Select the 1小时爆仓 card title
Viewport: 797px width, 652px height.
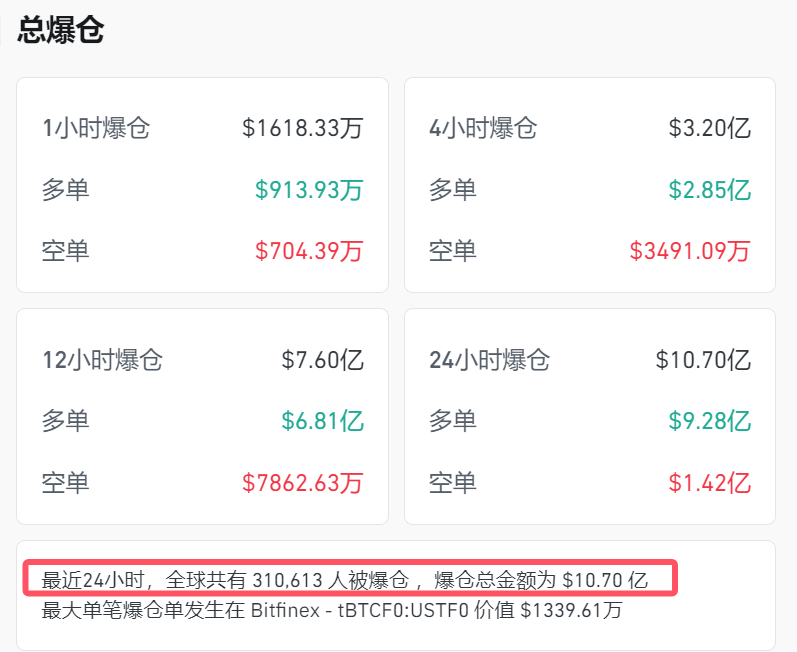click(95, 128)
